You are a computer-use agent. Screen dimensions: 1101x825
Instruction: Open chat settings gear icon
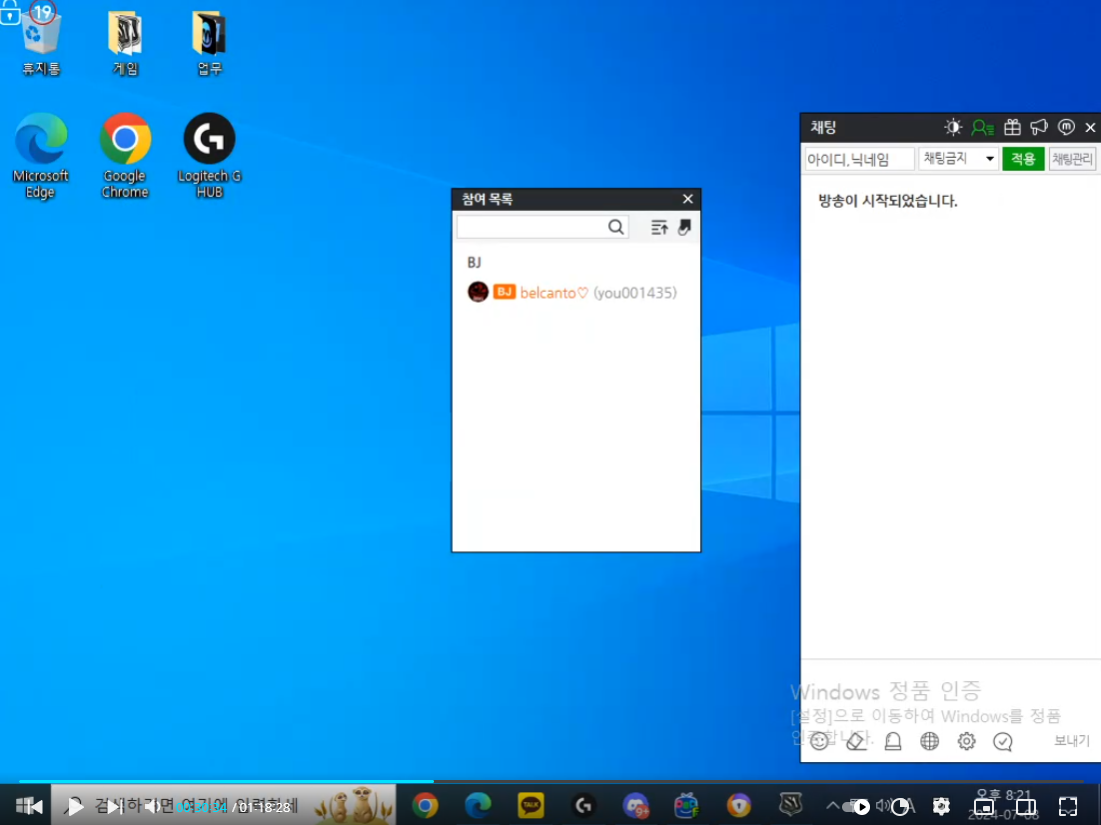pyautogui.click(x=966, y=741)
